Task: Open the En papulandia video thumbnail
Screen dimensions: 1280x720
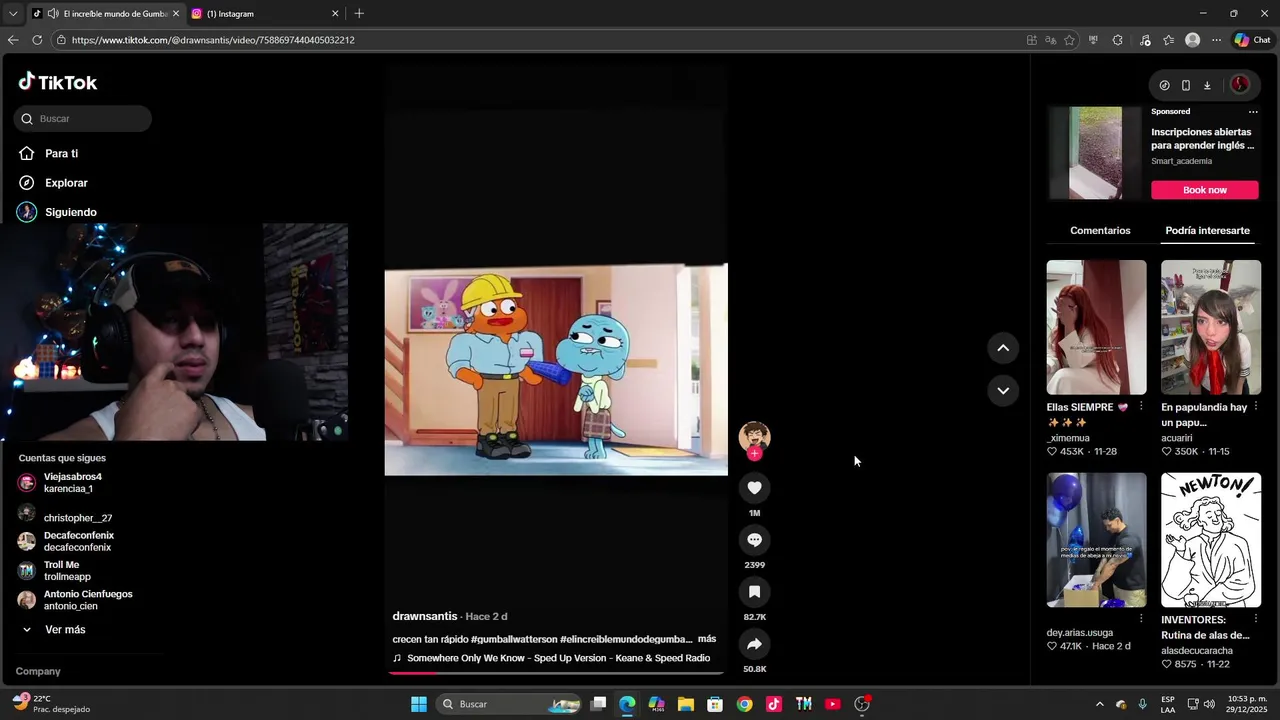Action: tap(1211, 327)
